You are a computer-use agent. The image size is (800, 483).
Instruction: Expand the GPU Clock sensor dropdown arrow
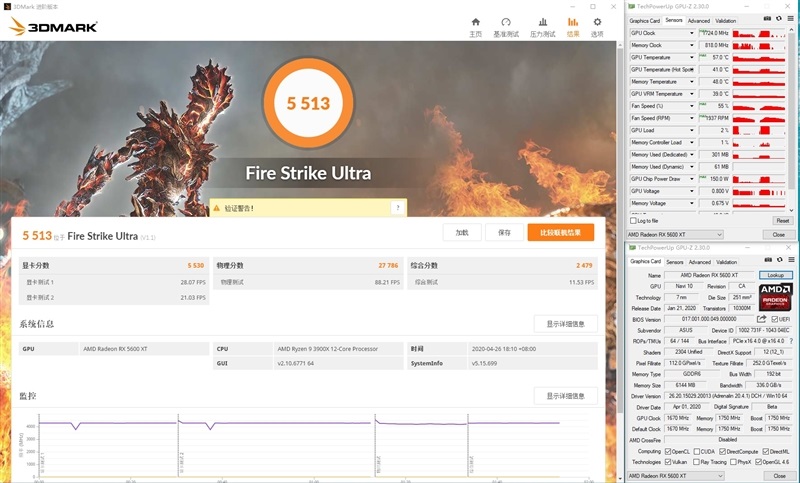(x=693, y=33)
